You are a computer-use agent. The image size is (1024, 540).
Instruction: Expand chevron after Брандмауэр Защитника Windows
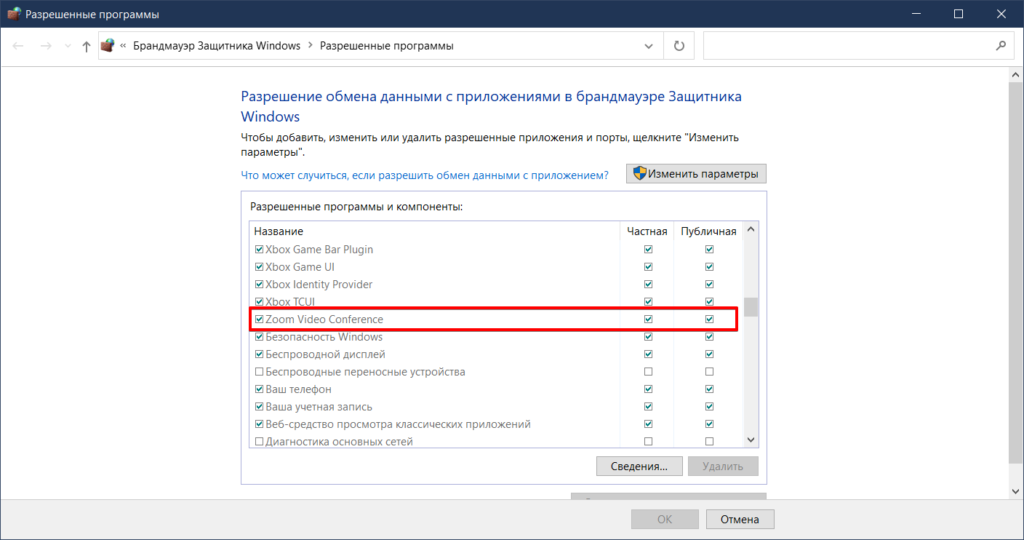coord(310,46)
